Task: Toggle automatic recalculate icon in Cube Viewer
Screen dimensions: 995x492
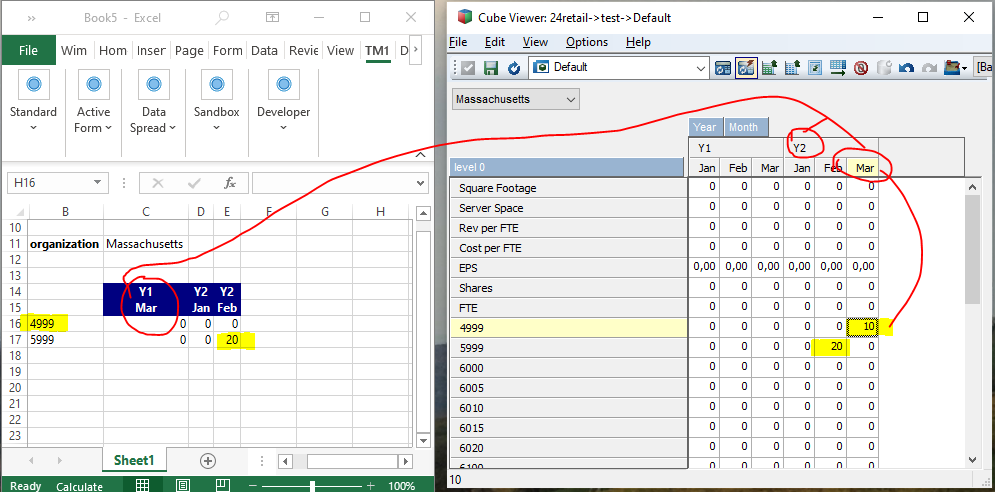Action: coord(746,68)
